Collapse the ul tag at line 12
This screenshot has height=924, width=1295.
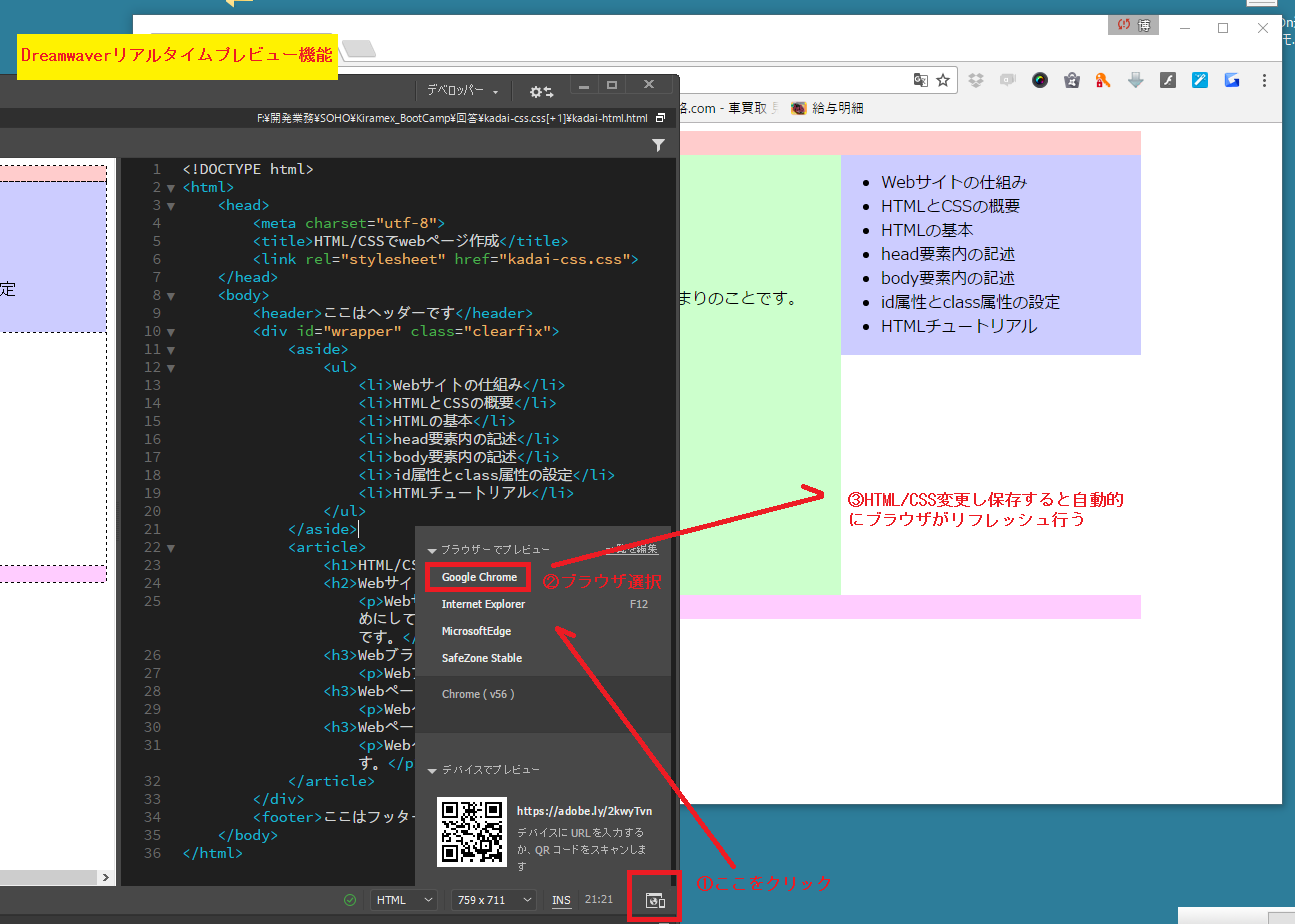170,368
